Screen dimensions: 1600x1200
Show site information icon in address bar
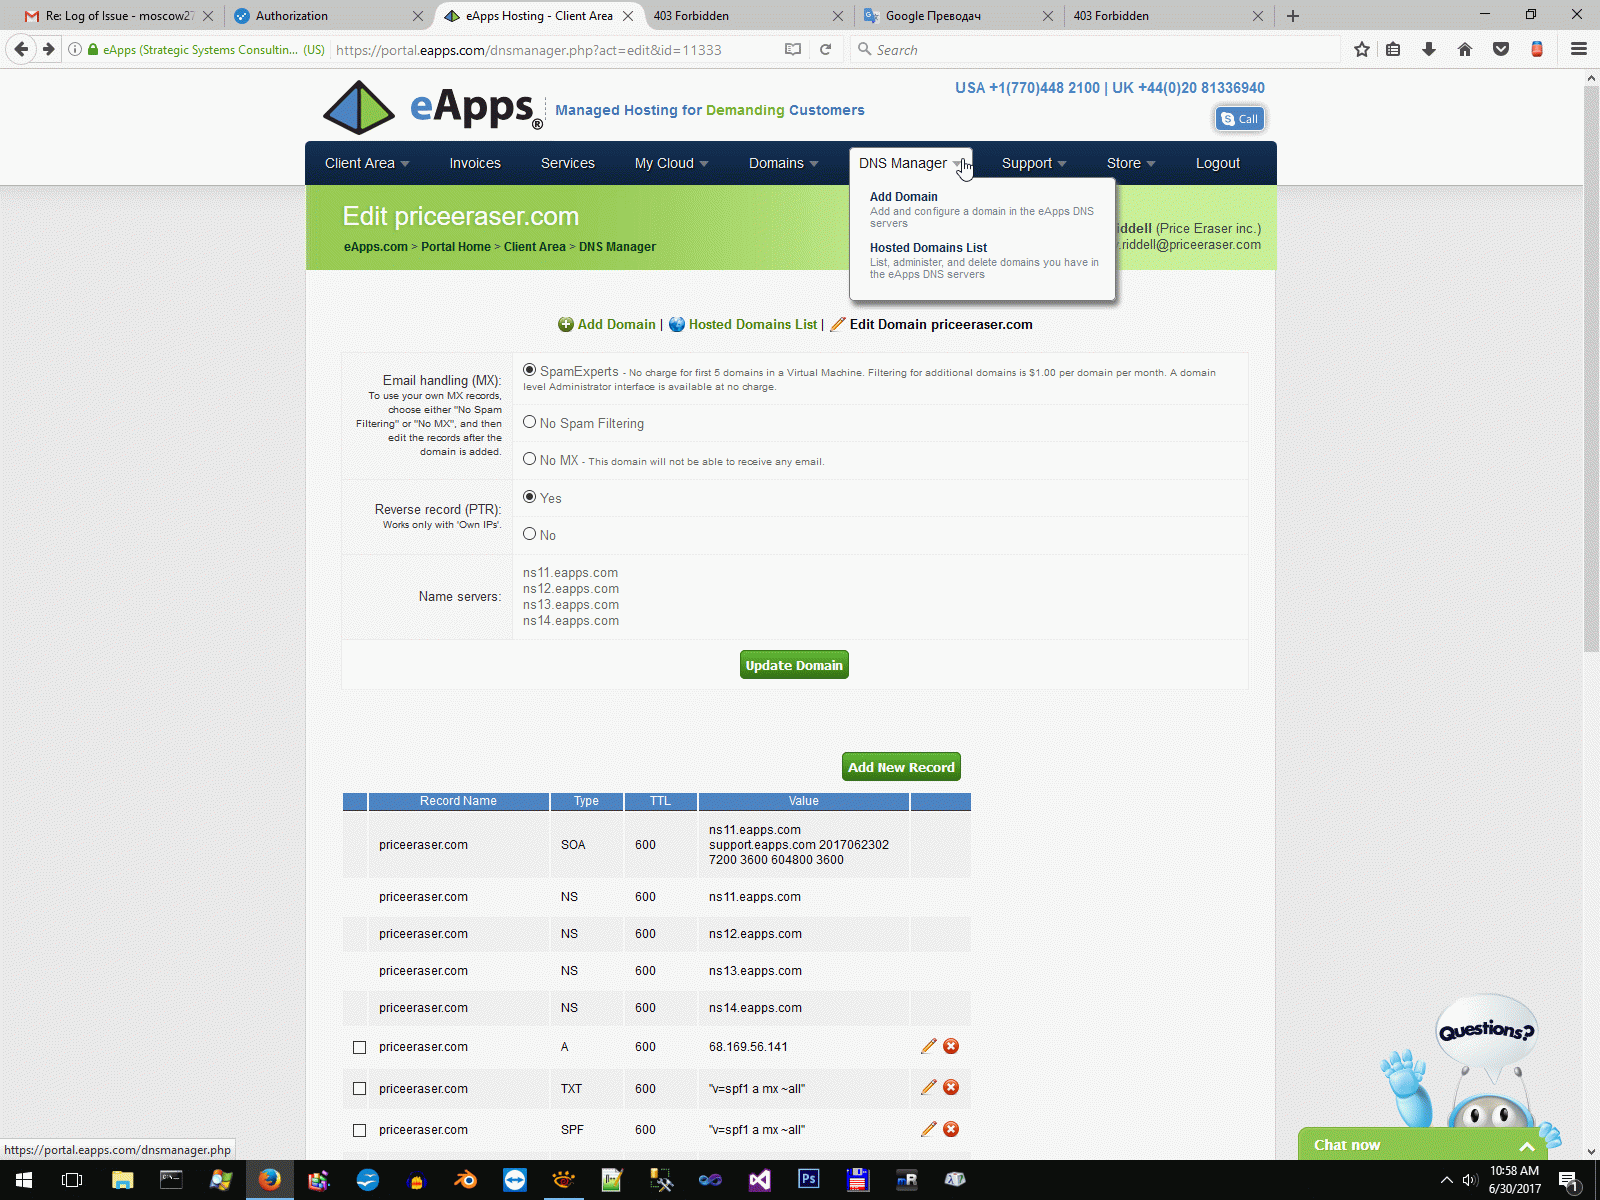(75, 49)
